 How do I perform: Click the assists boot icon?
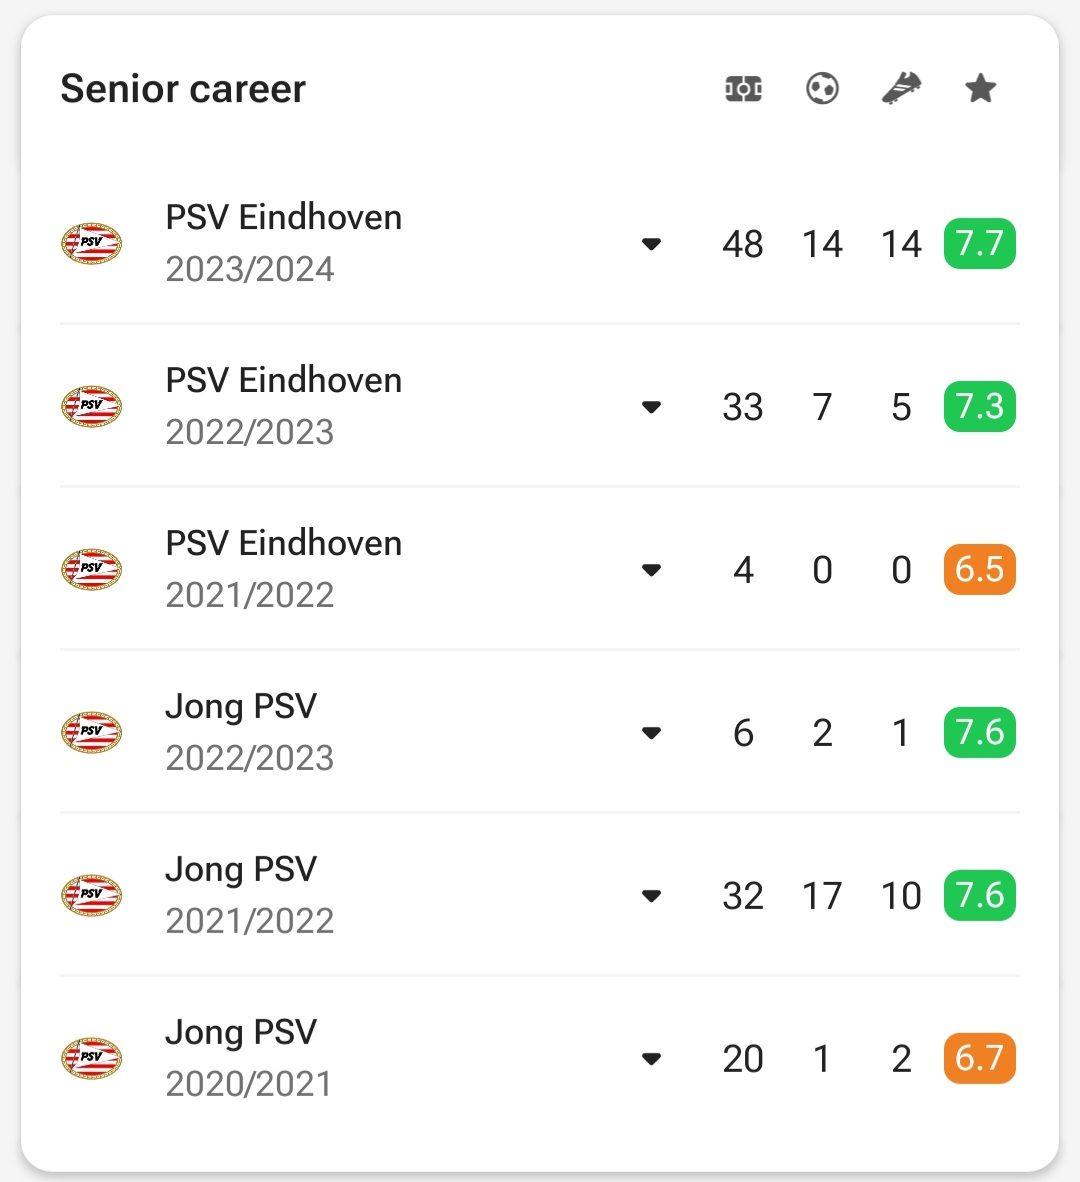tap(901, 88)
